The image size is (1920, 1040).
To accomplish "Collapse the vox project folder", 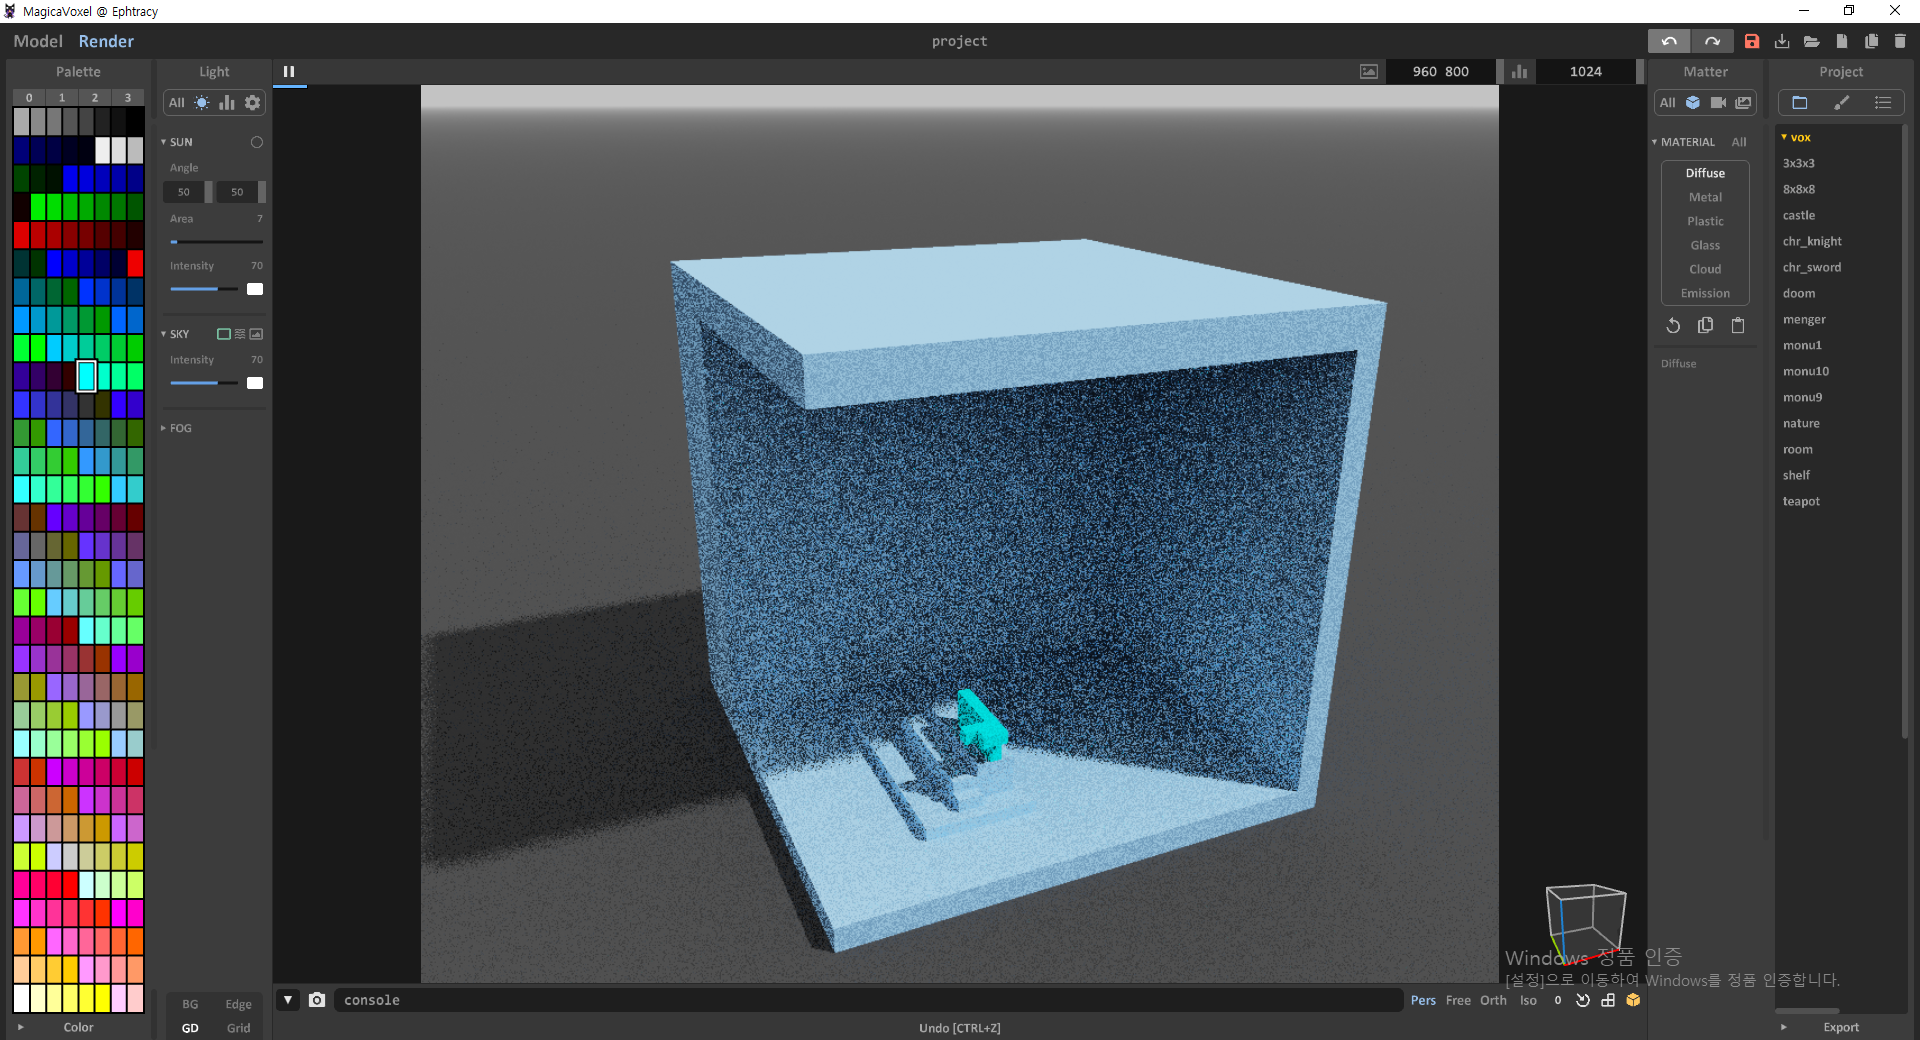I will [x=1784, y=137].
